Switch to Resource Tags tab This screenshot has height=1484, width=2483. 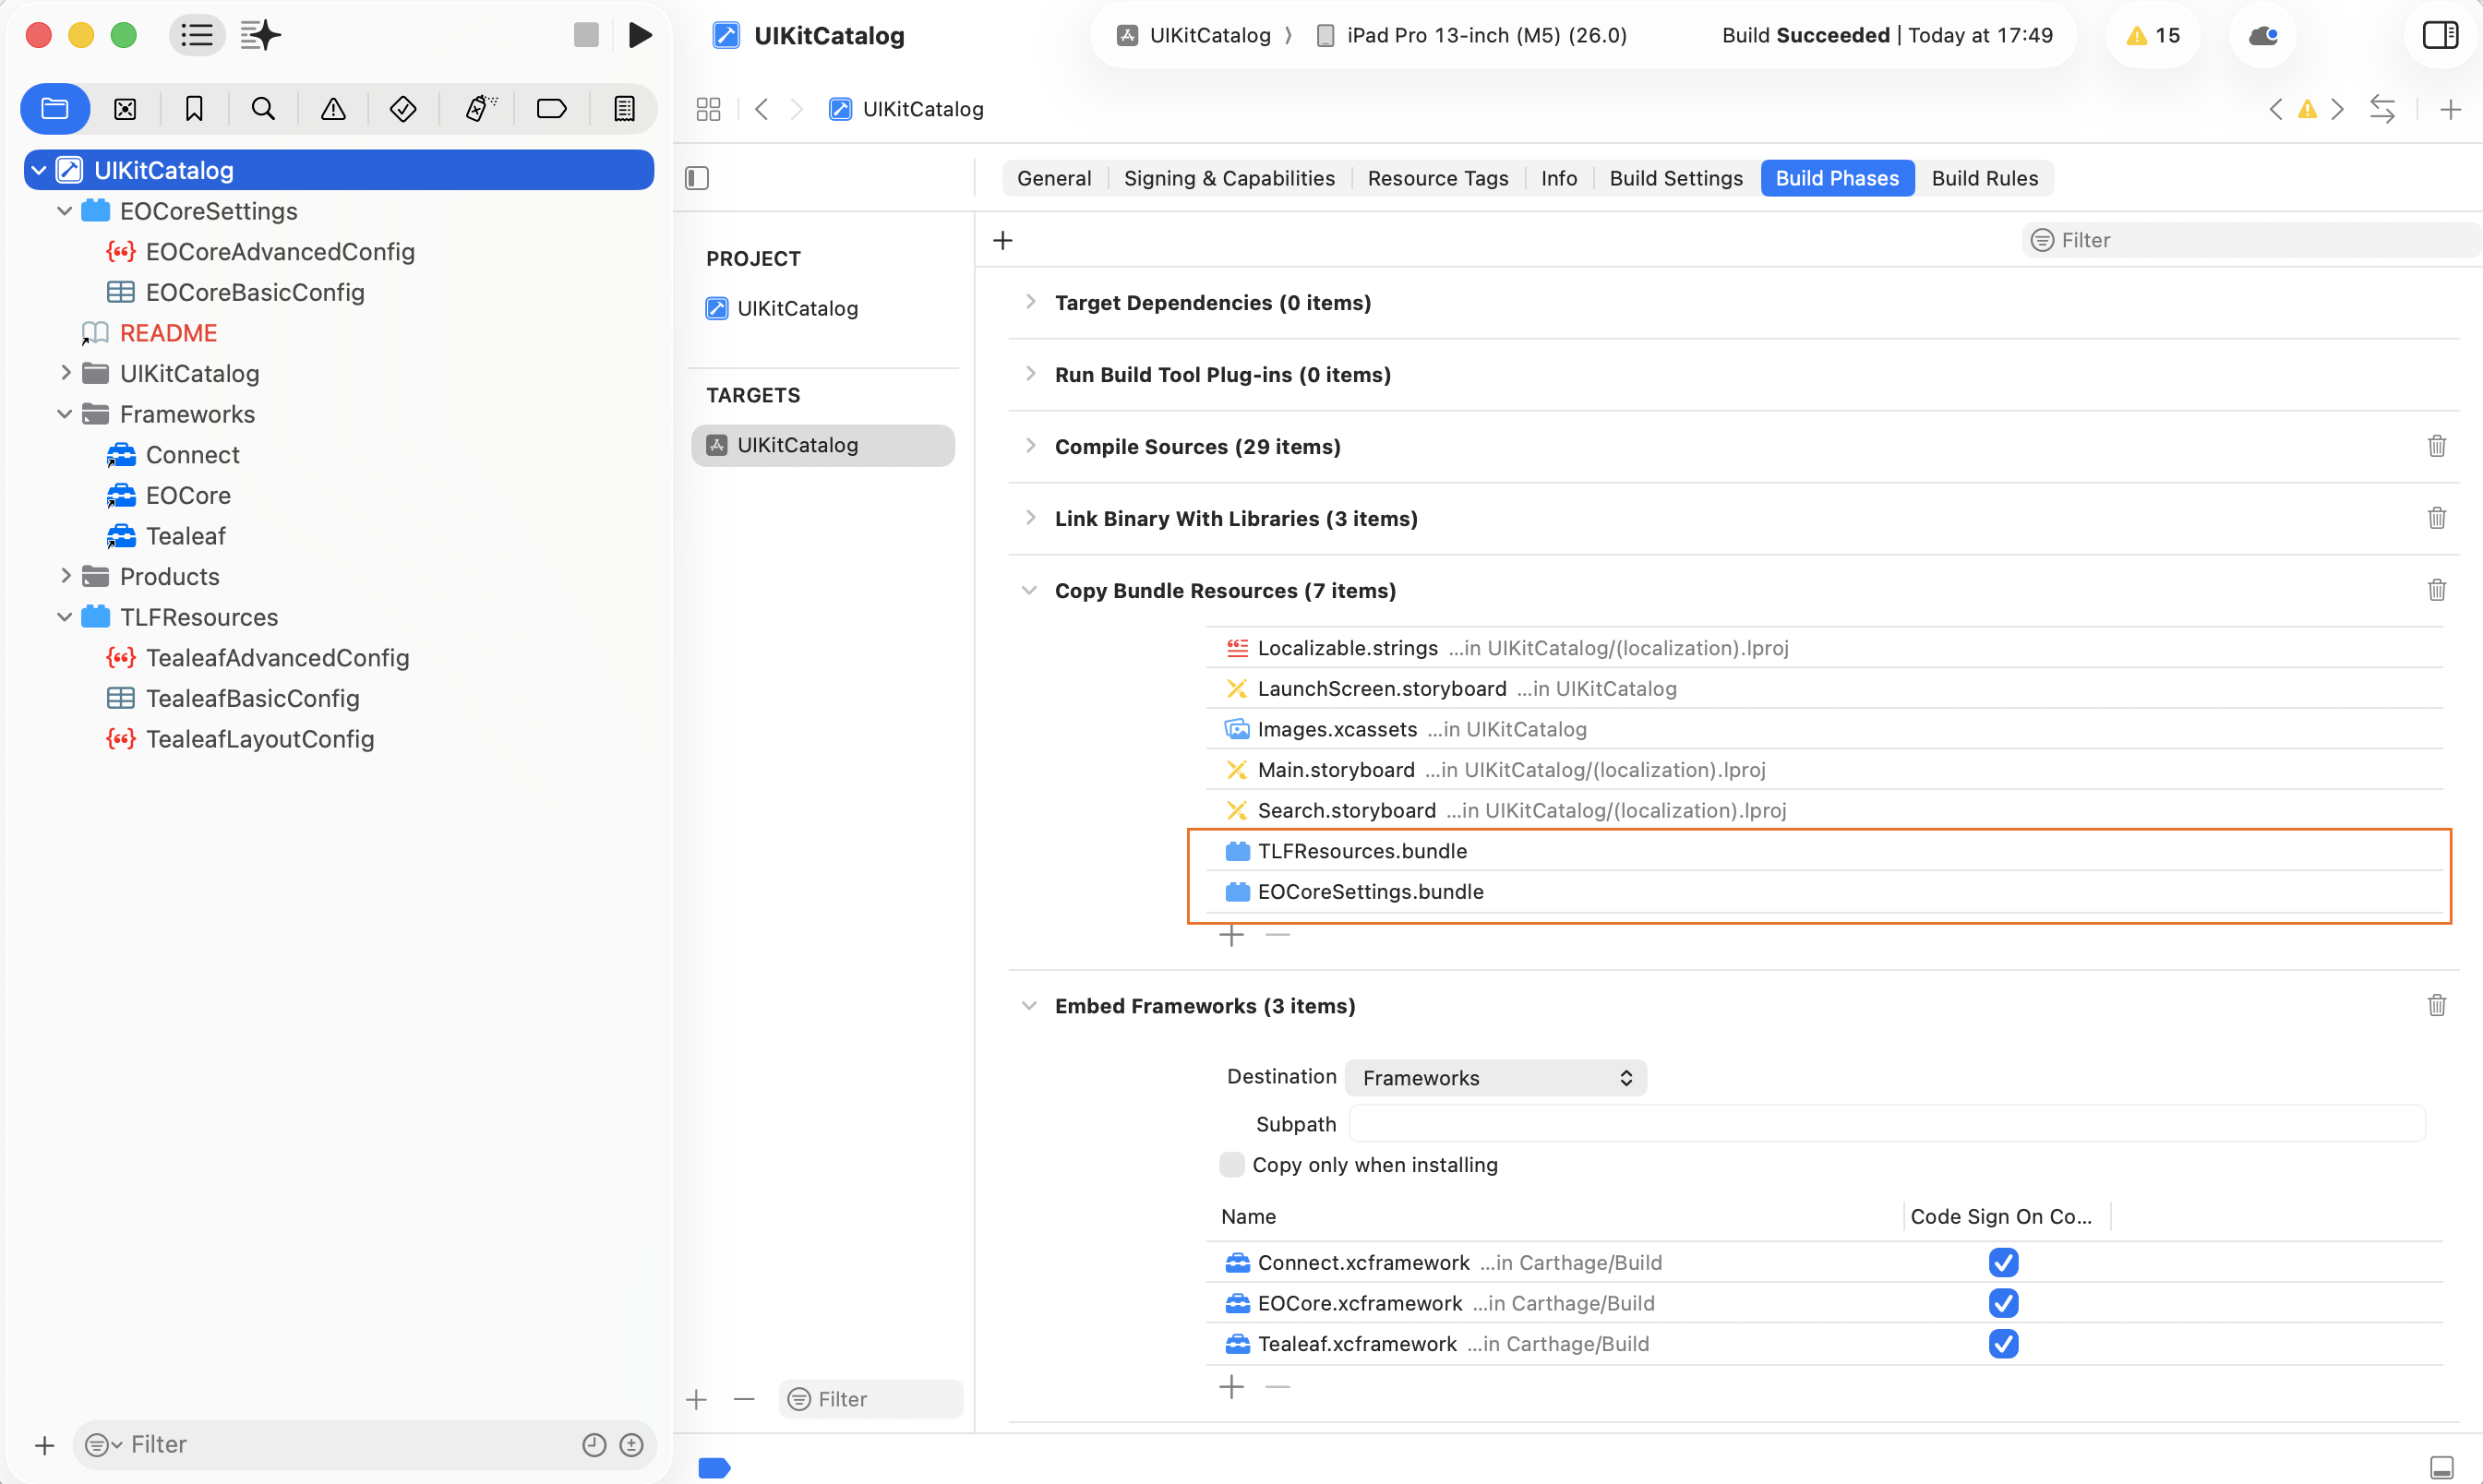(1438, 178)
